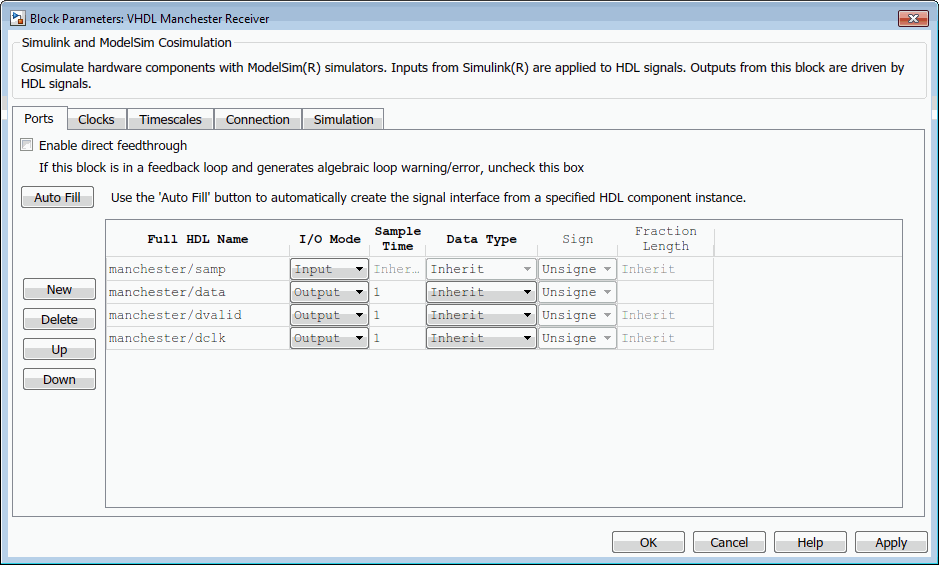Click the Sign column header
Screen dimensions: 939x565
coord(577,238)
